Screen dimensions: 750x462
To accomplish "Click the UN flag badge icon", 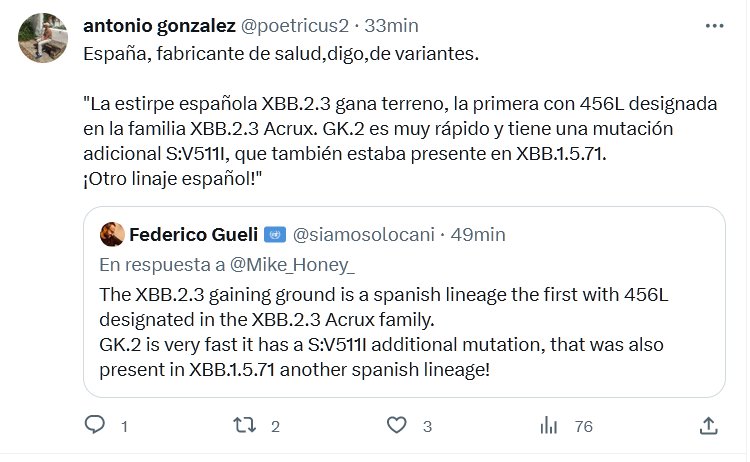I will pyautogui.click(x=272, y=234).
